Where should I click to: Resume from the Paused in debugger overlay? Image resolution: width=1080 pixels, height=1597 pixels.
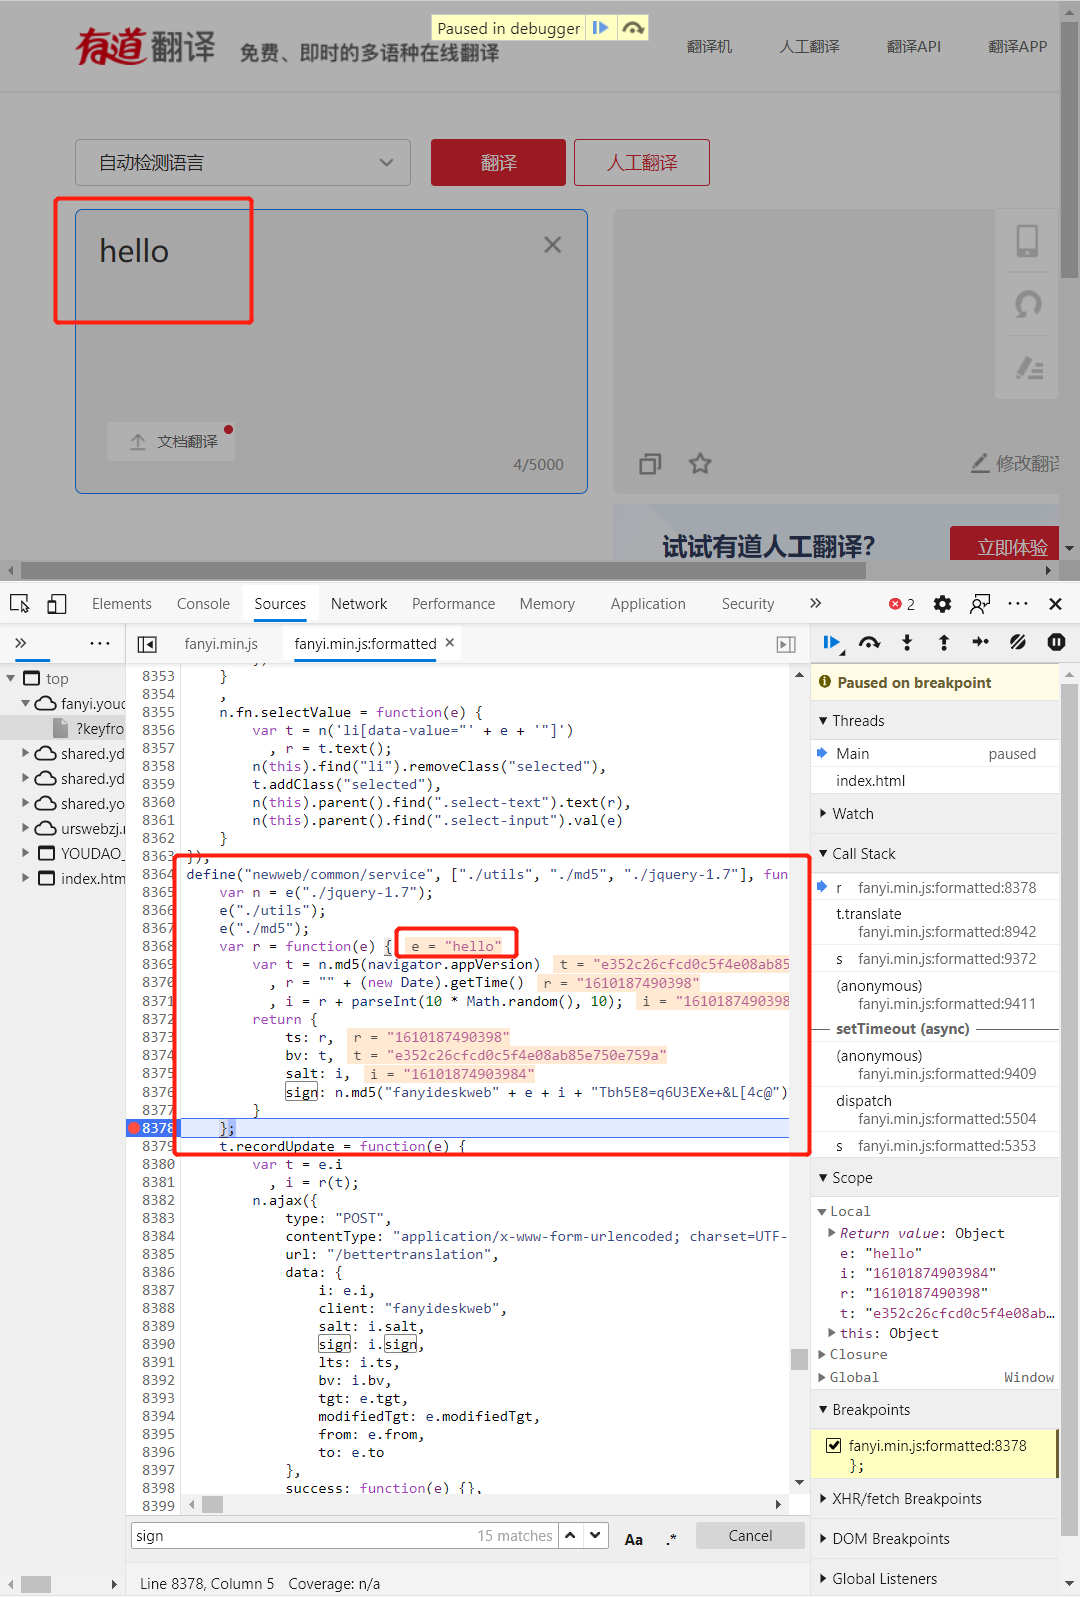point(600,28)
